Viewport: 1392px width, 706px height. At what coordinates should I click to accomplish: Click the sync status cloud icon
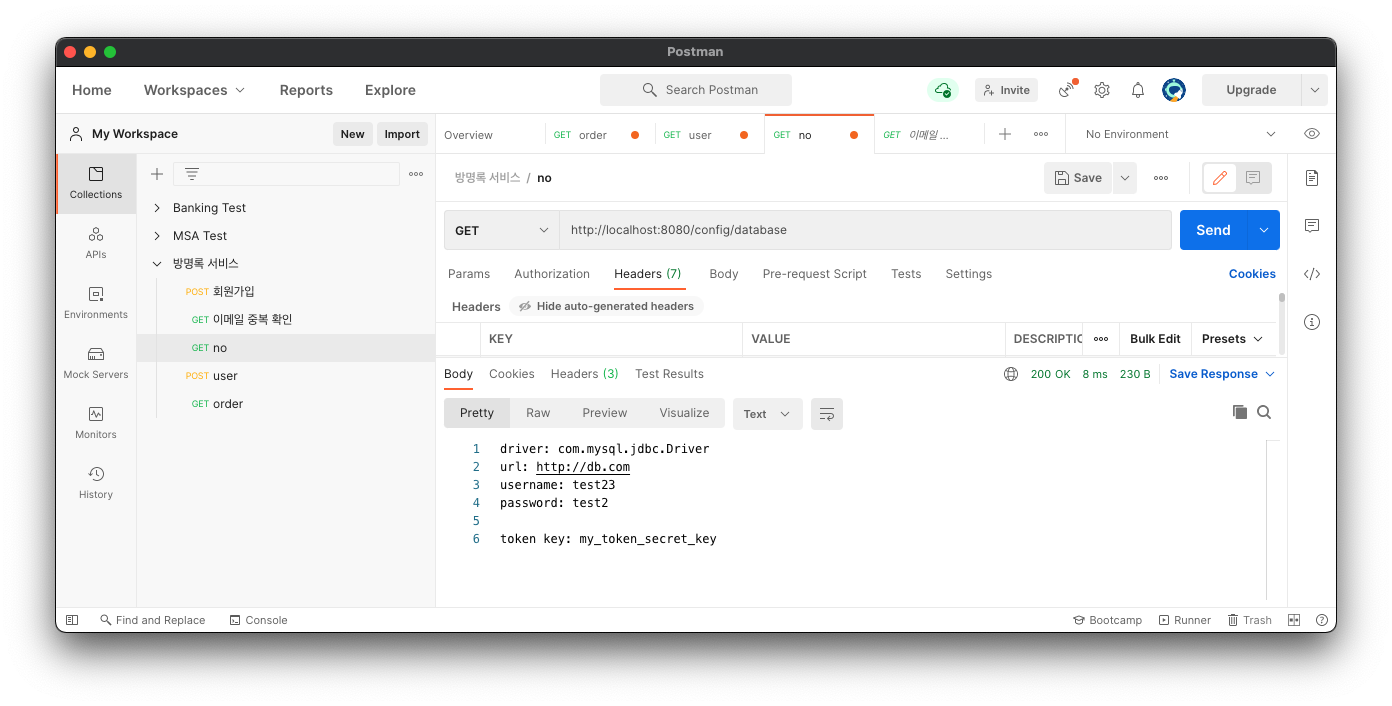click(942, 90)
